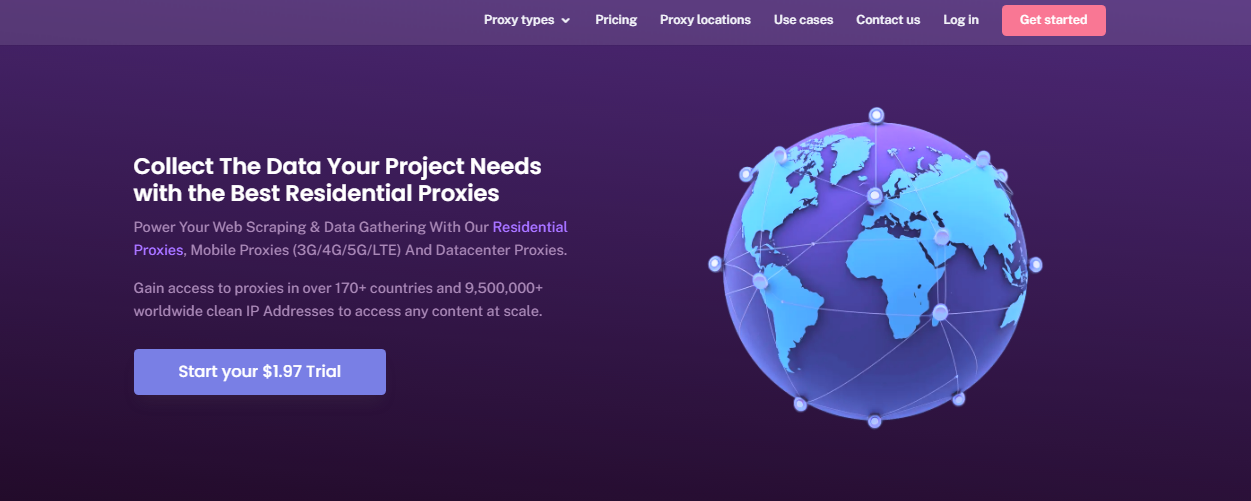Click the node pin at globe's far left edge
Image resolution: width=1251 pixels, height=501 pixels.
pos(715,264)
